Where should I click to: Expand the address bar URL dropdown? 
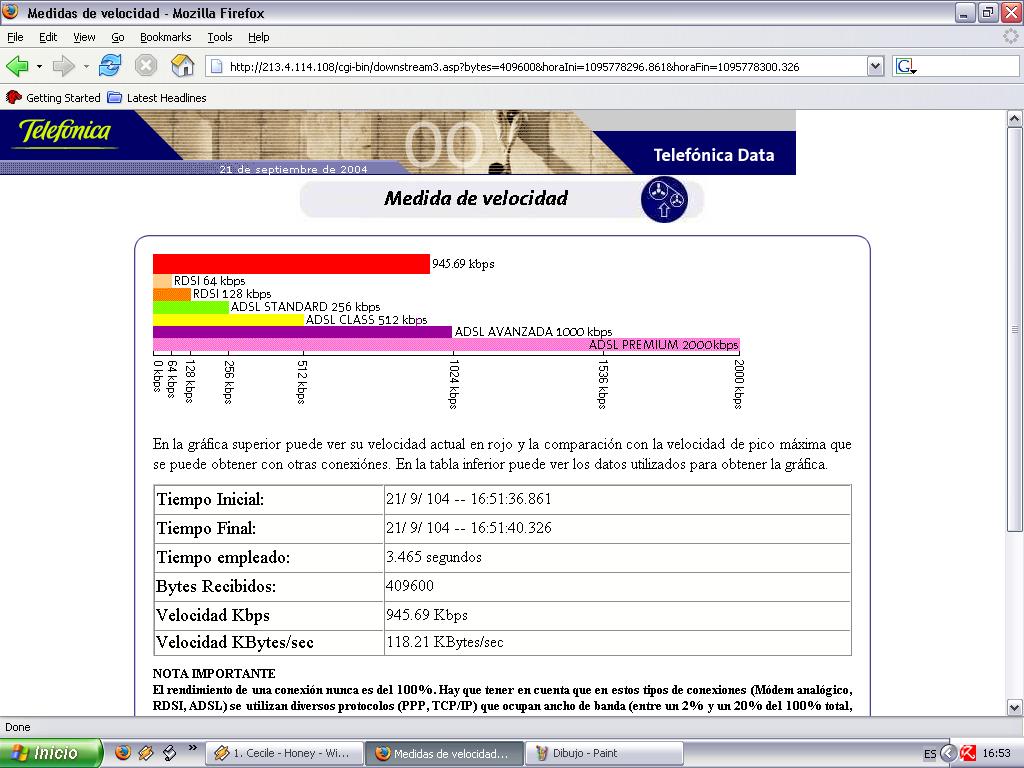coord(876,67)
